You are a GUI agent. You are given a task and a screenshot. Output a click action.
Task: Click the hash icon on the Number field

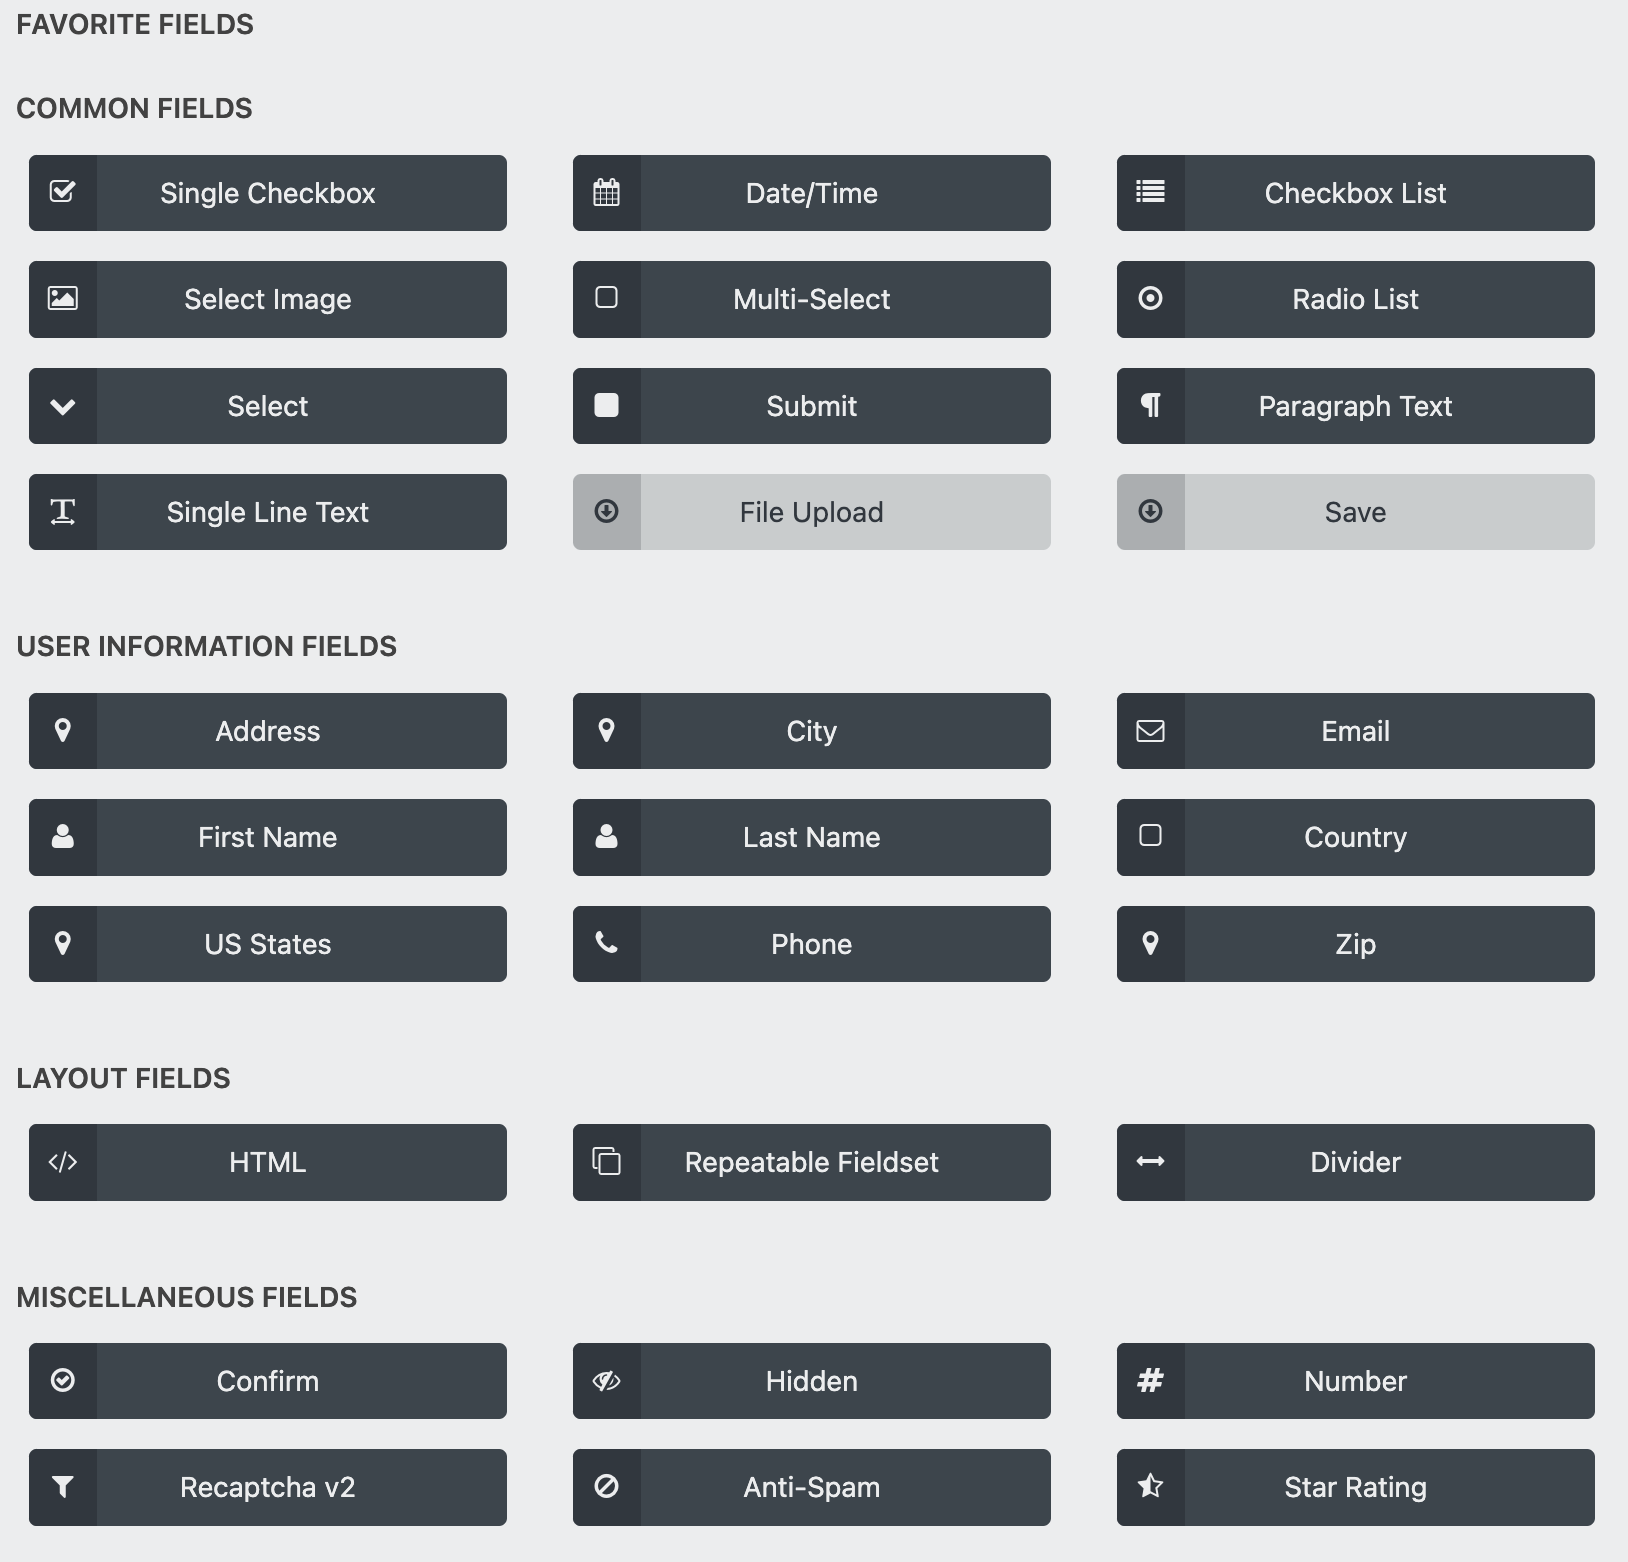pos(1151,1381)
